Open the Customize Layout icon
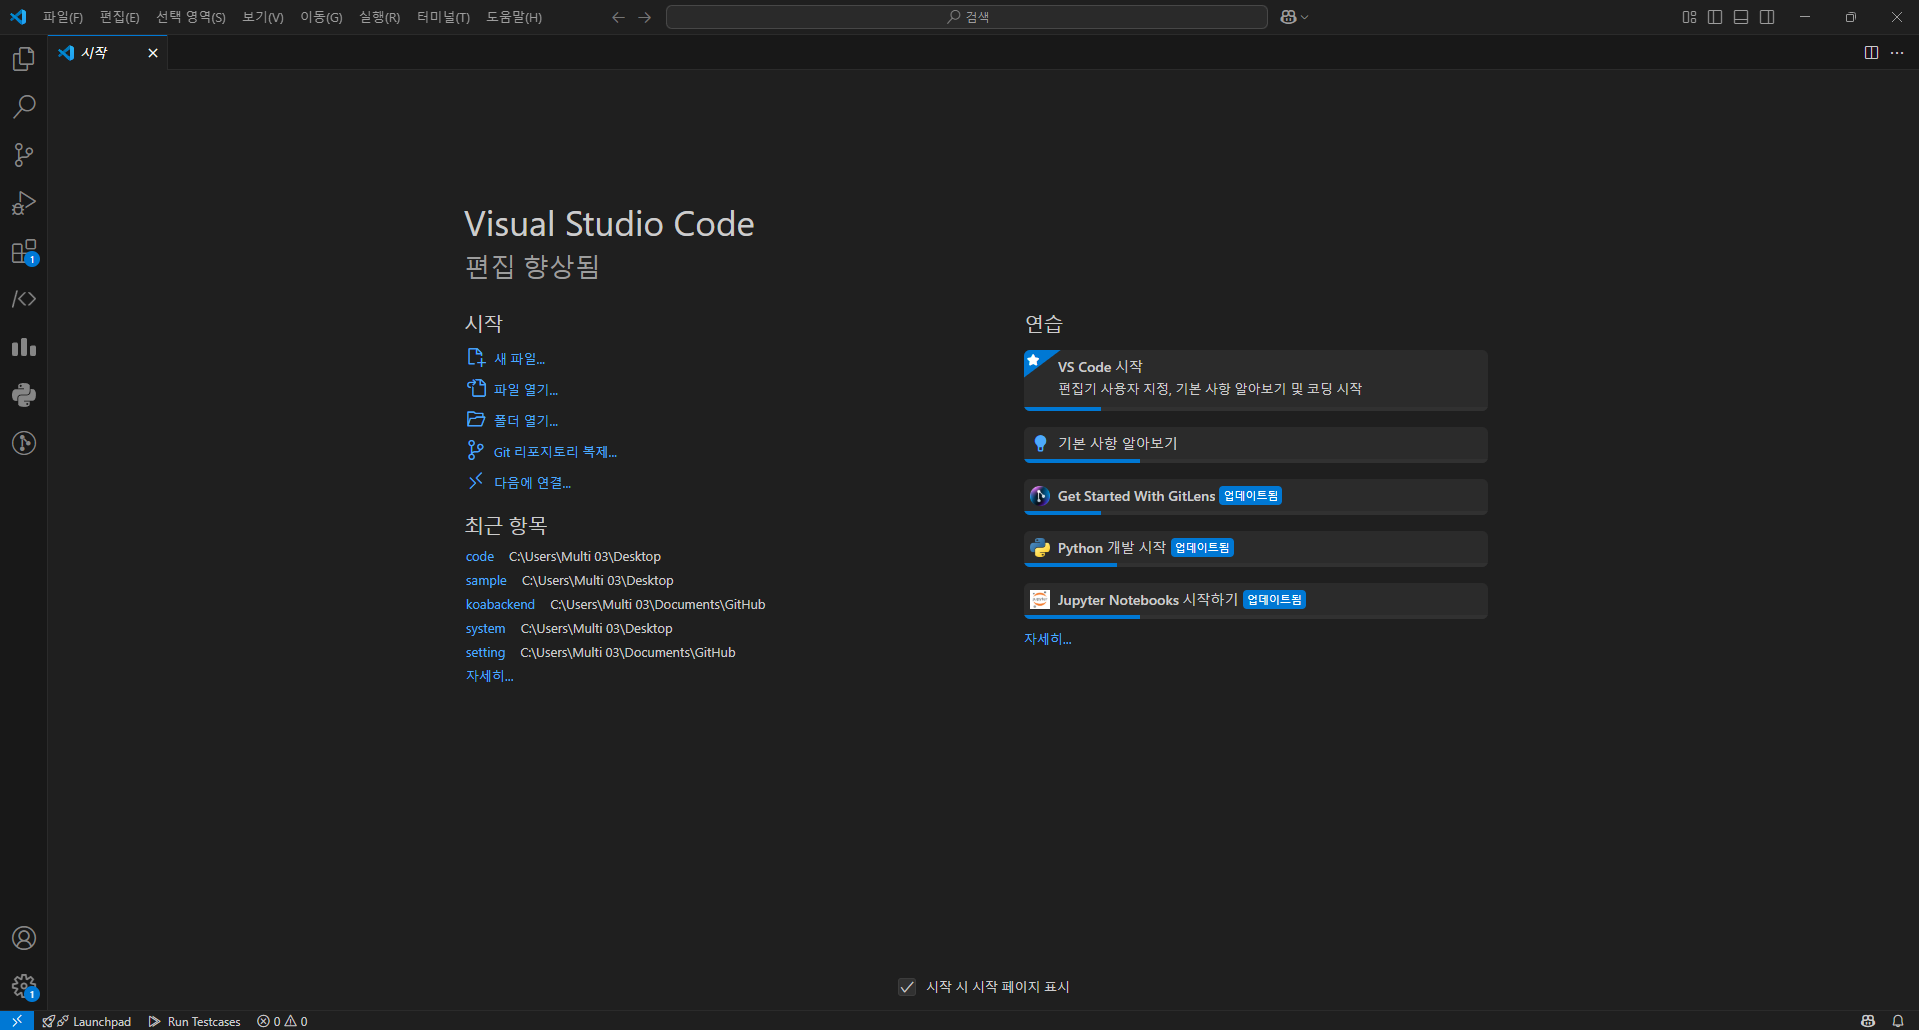1919x1030 pixels. tap(1689, 17)
